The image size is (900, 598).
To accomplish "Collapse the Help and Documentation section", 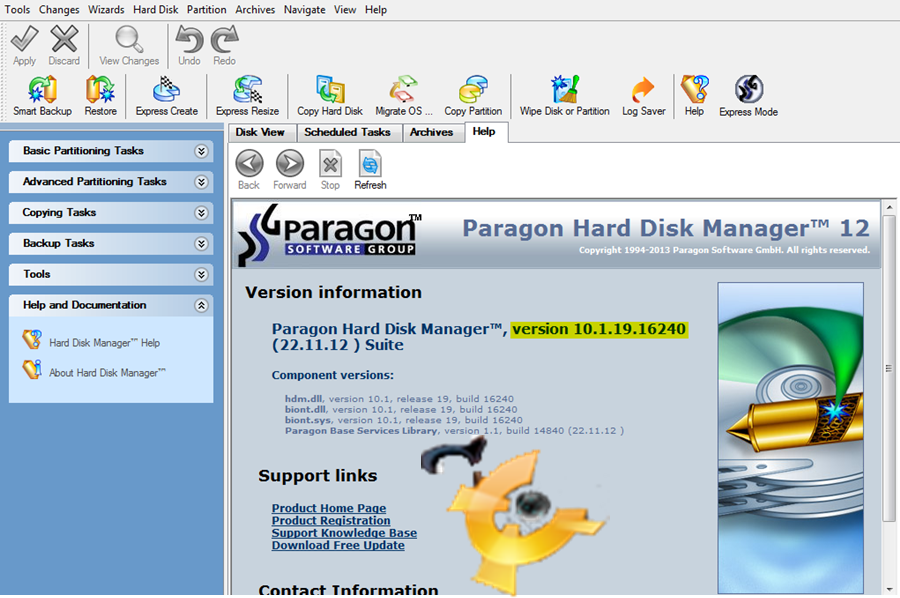I will [201, 306].
